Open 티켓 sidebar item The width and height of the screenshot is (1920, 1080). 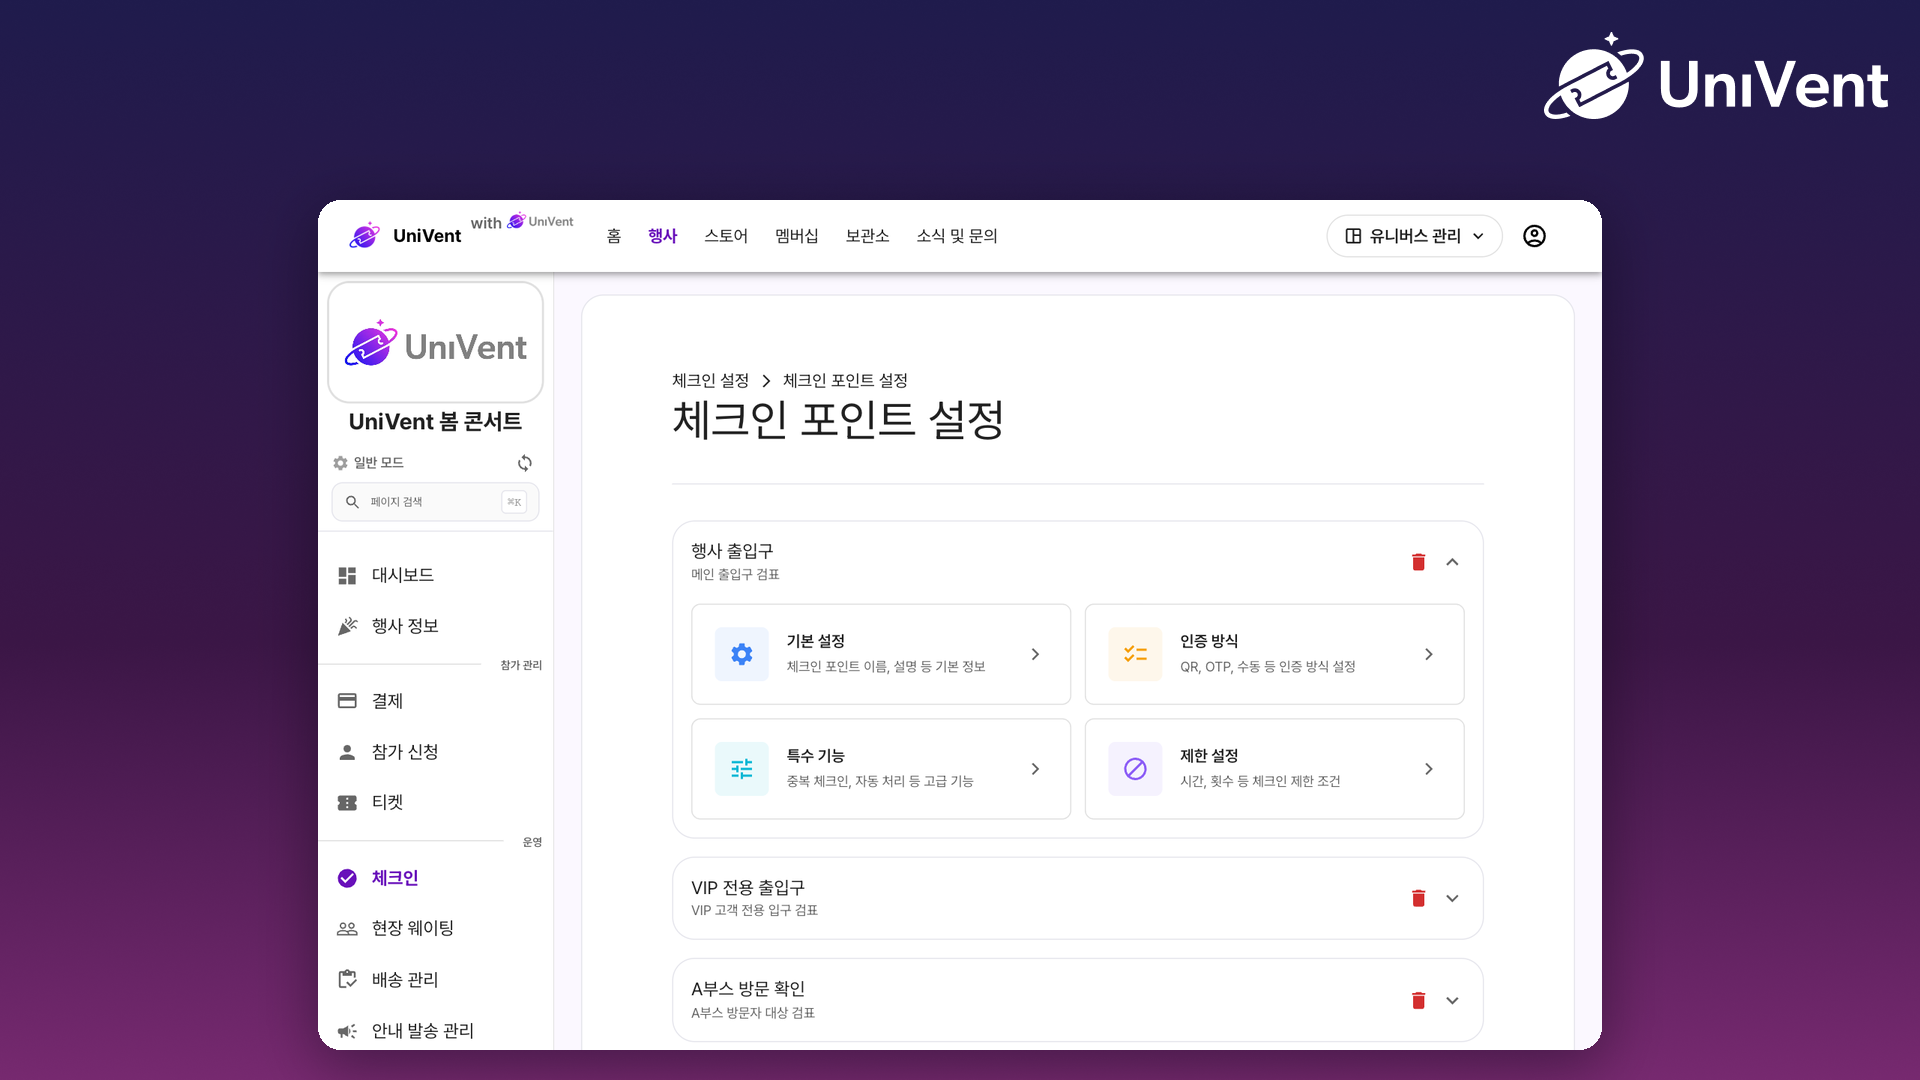click(435, 802)
